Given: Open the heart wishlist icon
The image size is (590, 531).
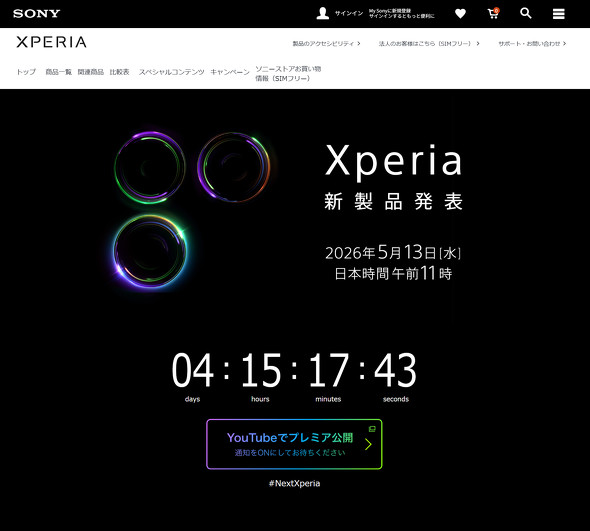Looking at the screenshot, I should (x=460, y=14).
